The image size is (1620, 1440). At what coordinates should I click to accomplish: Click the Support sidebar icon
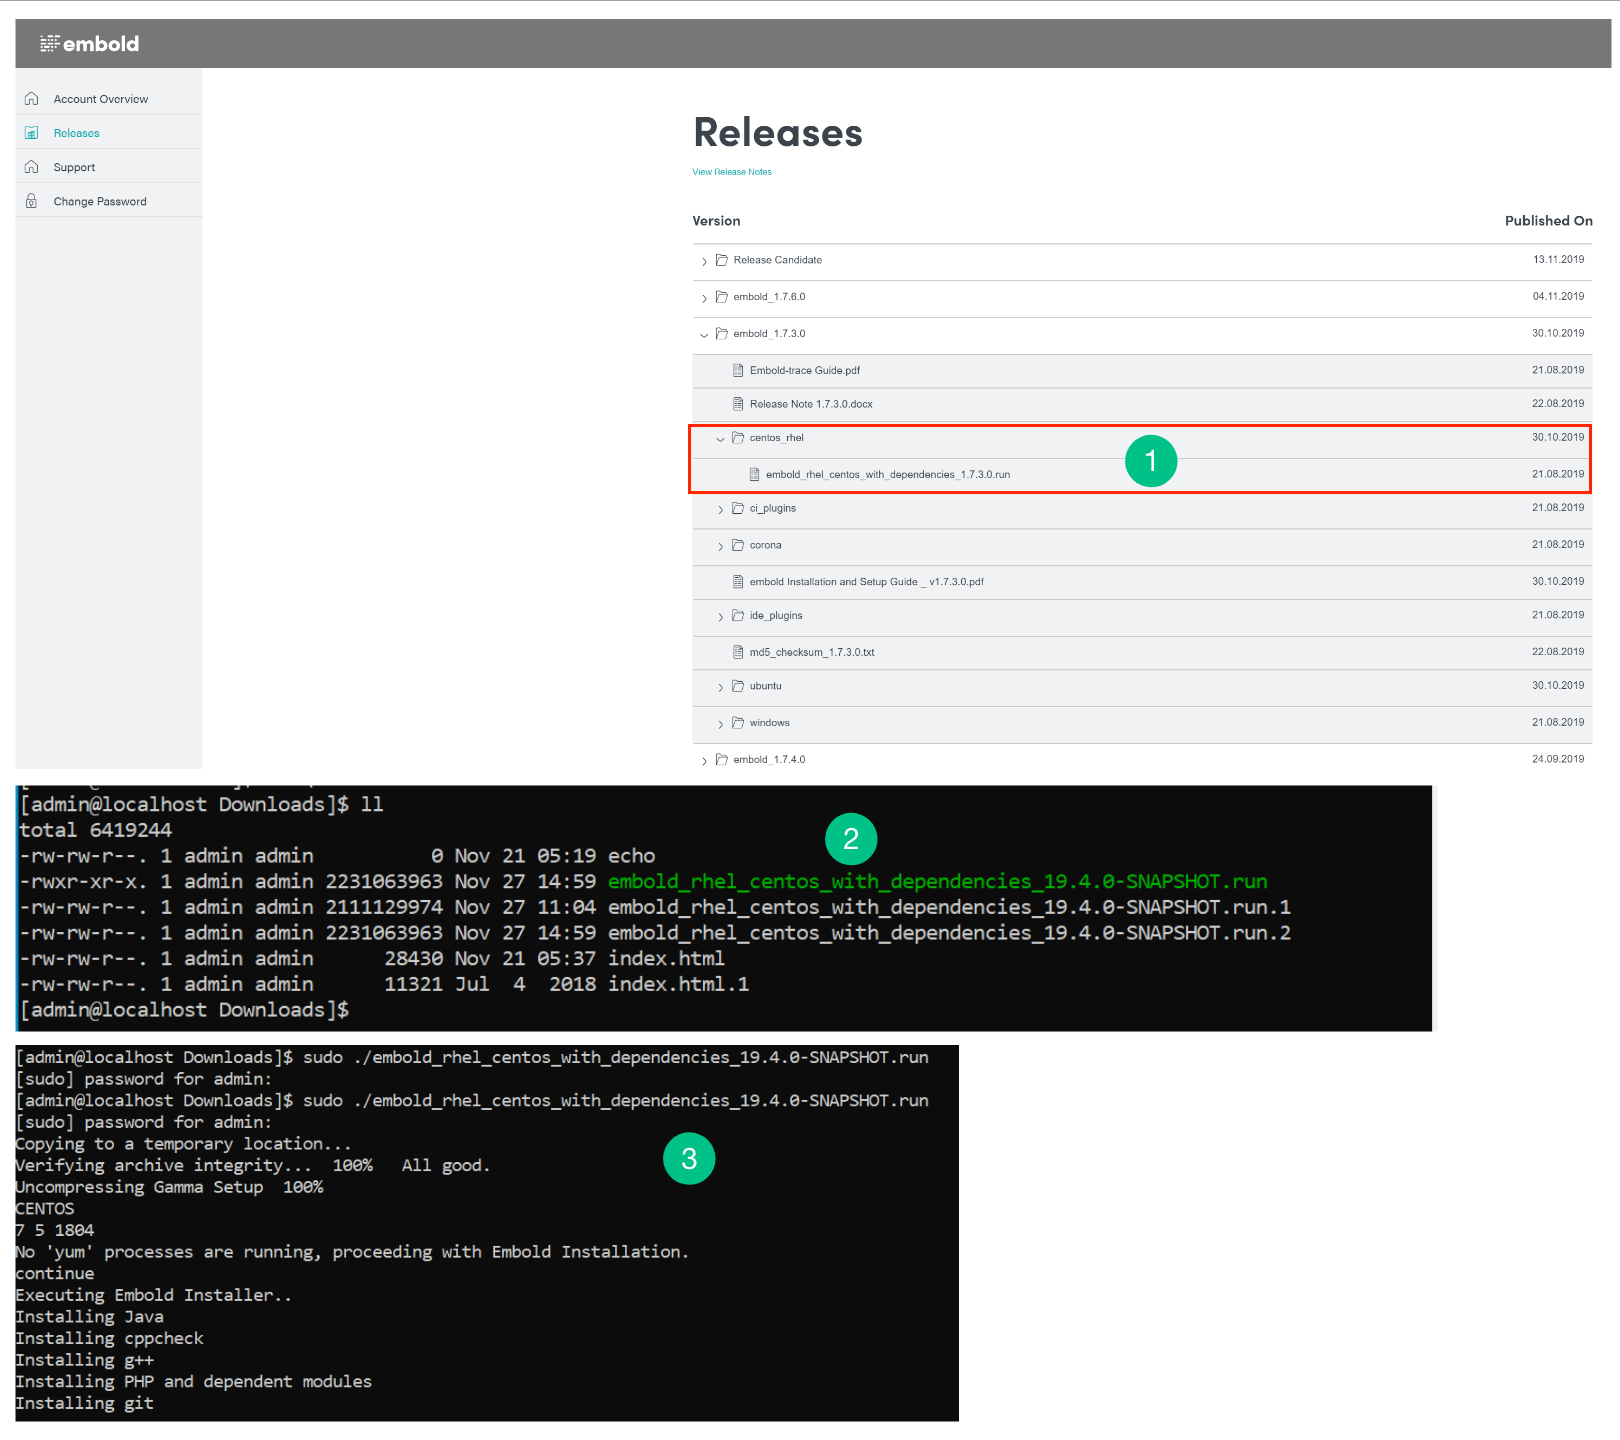pyautogui.click(x=32, y=167)
